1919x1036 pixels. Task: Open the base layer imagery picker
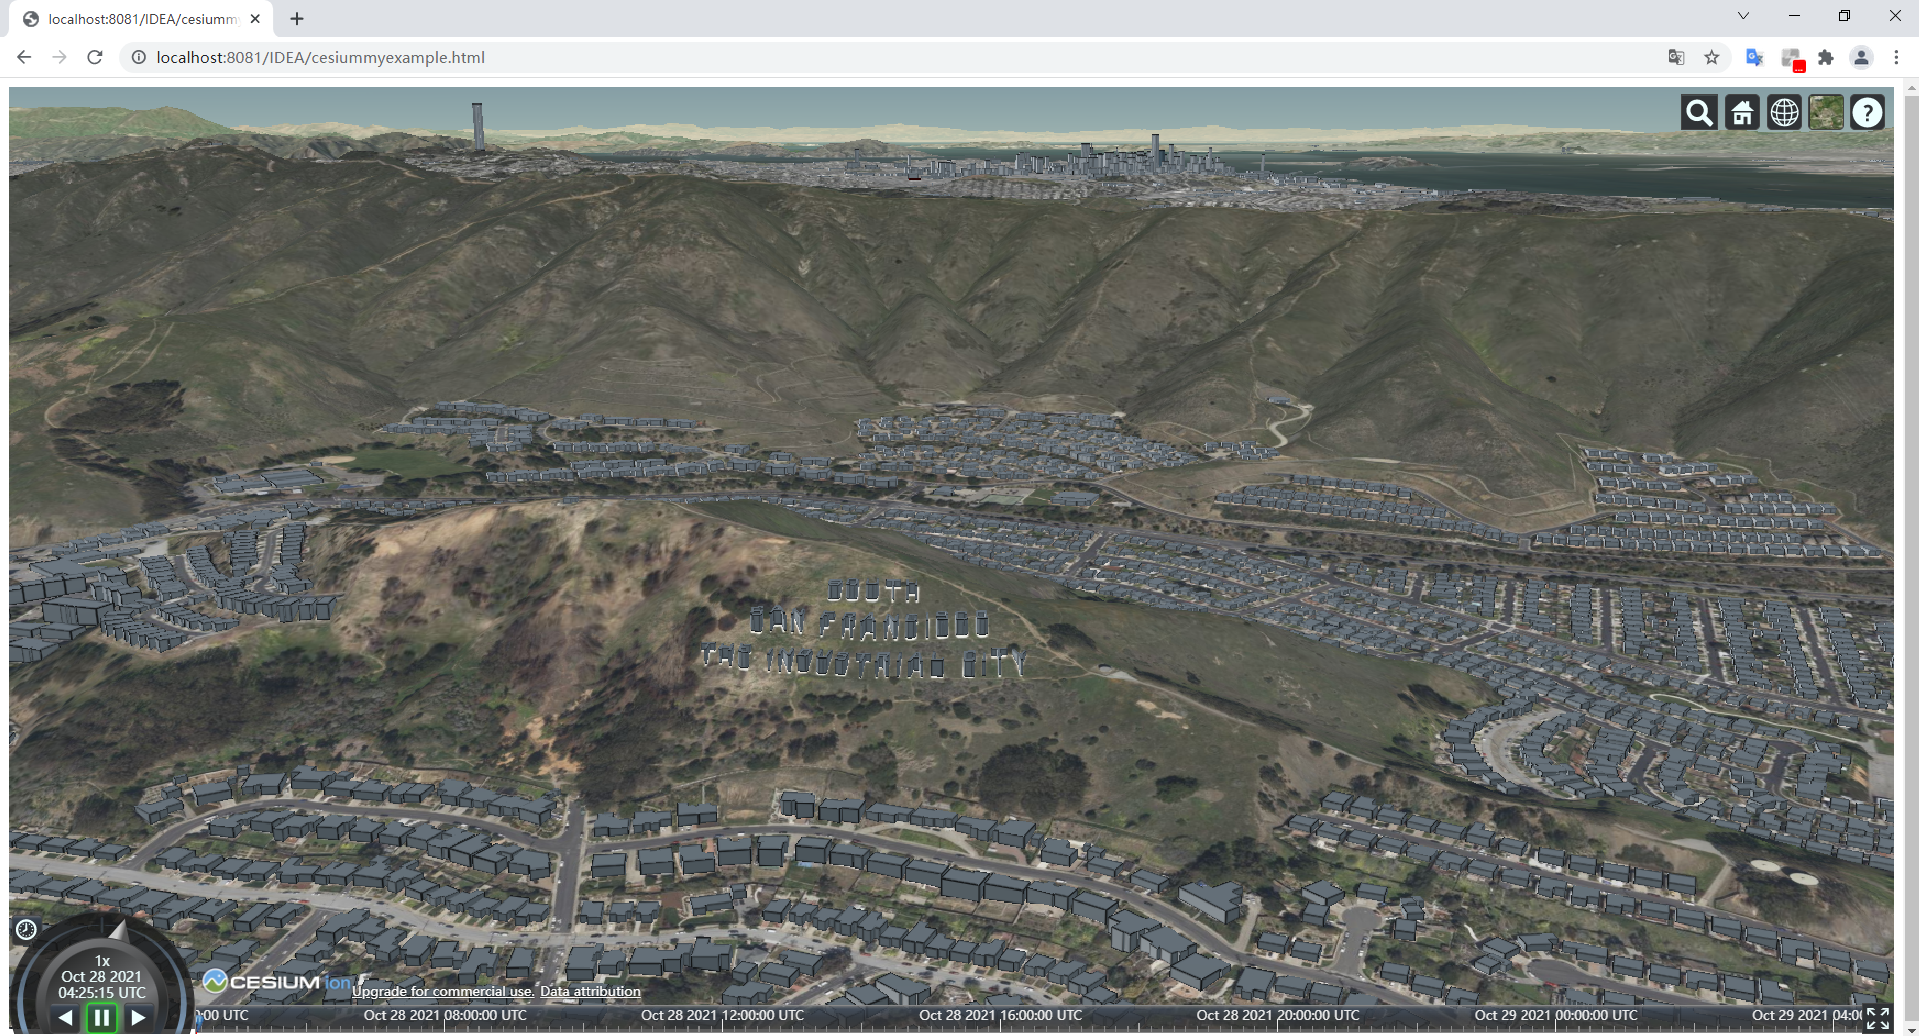tap(1826, 113)
